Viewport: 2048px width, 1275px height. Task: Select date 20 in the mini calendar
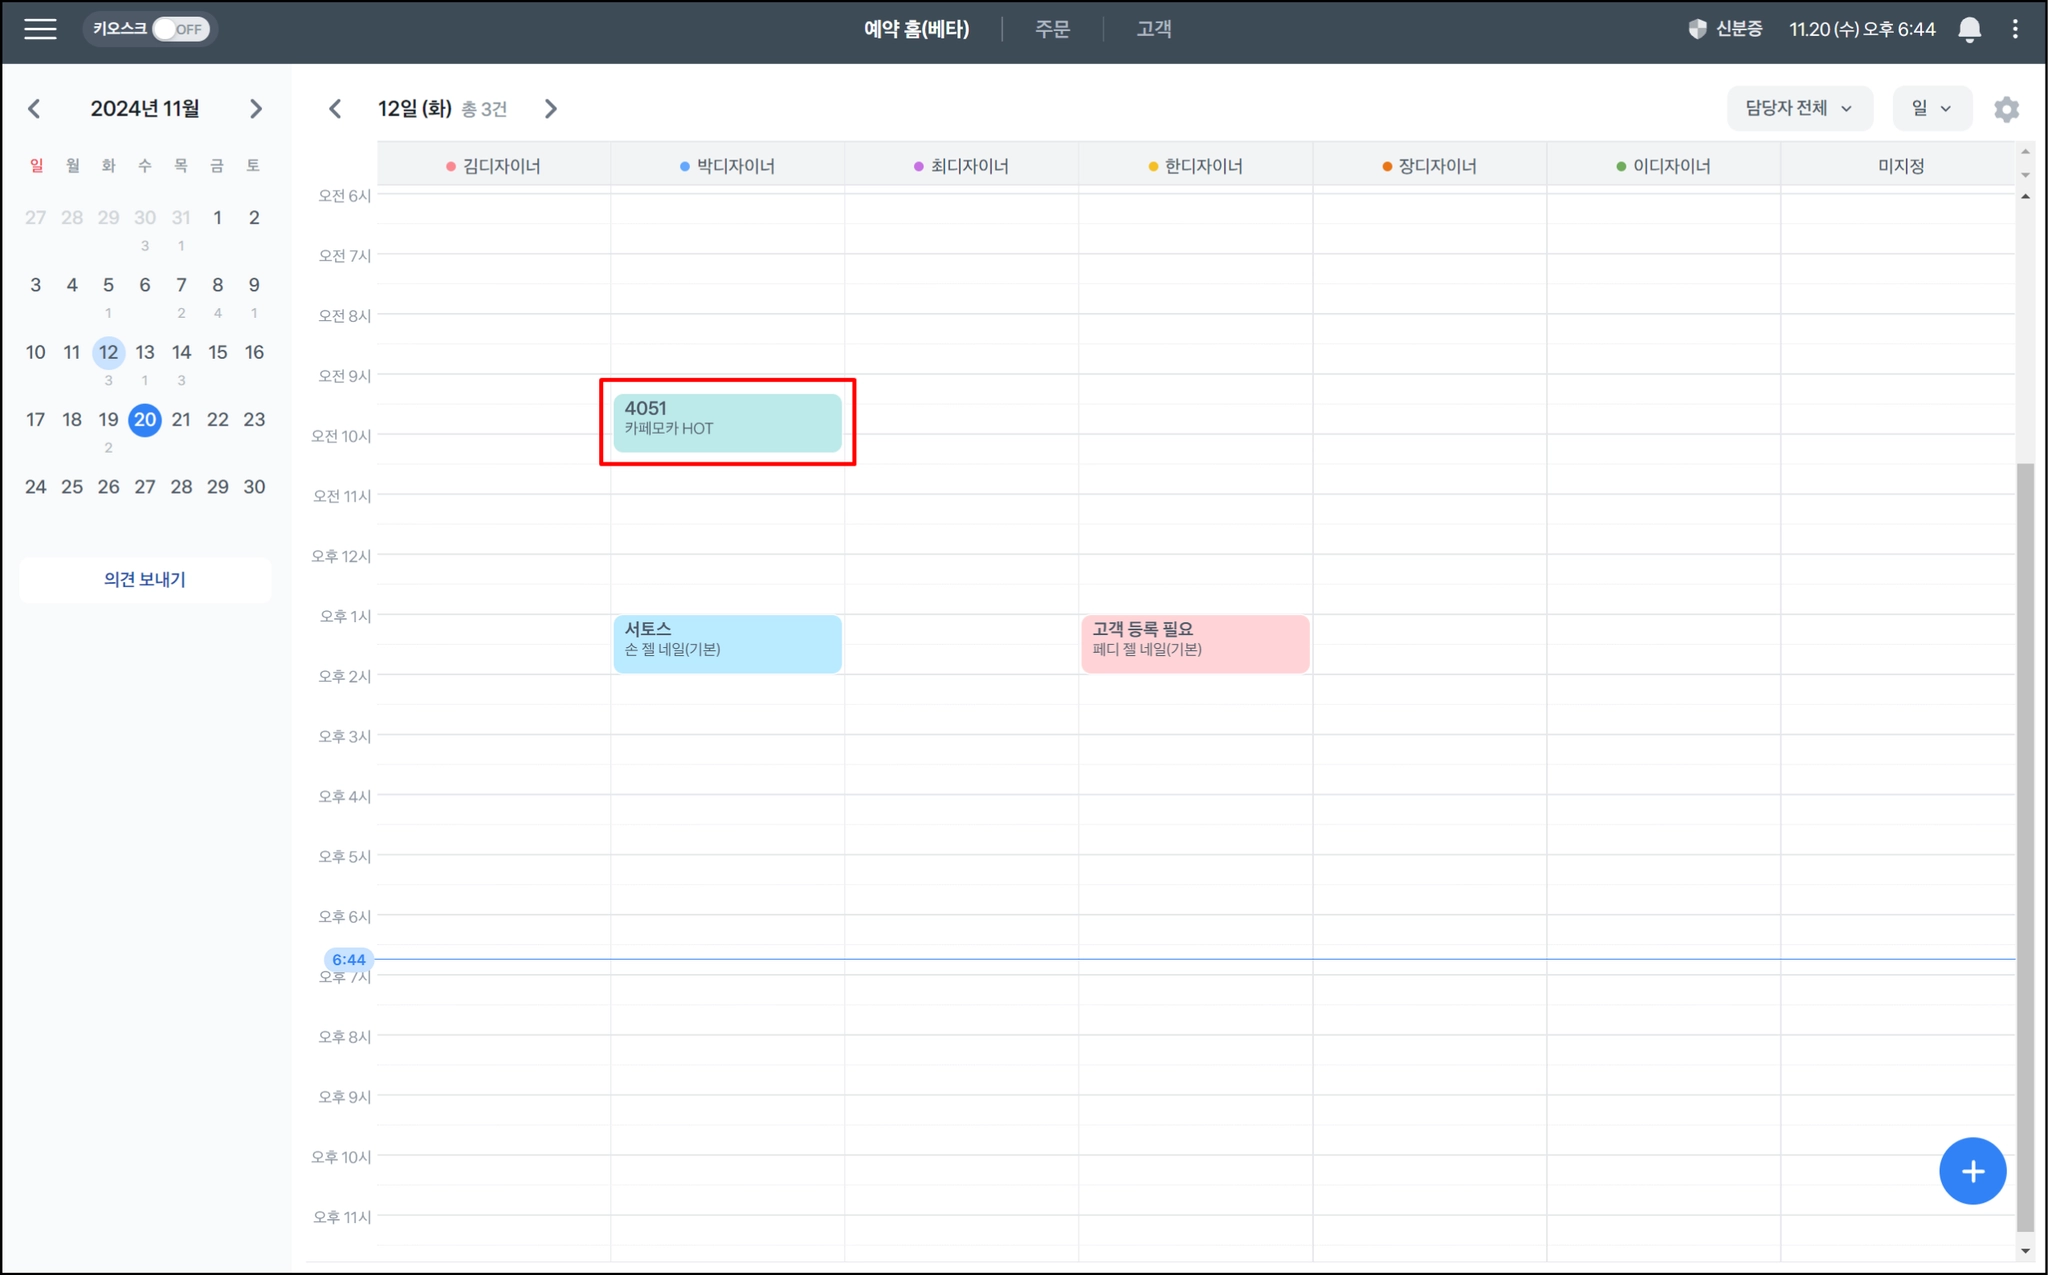(x=145, y=420)
